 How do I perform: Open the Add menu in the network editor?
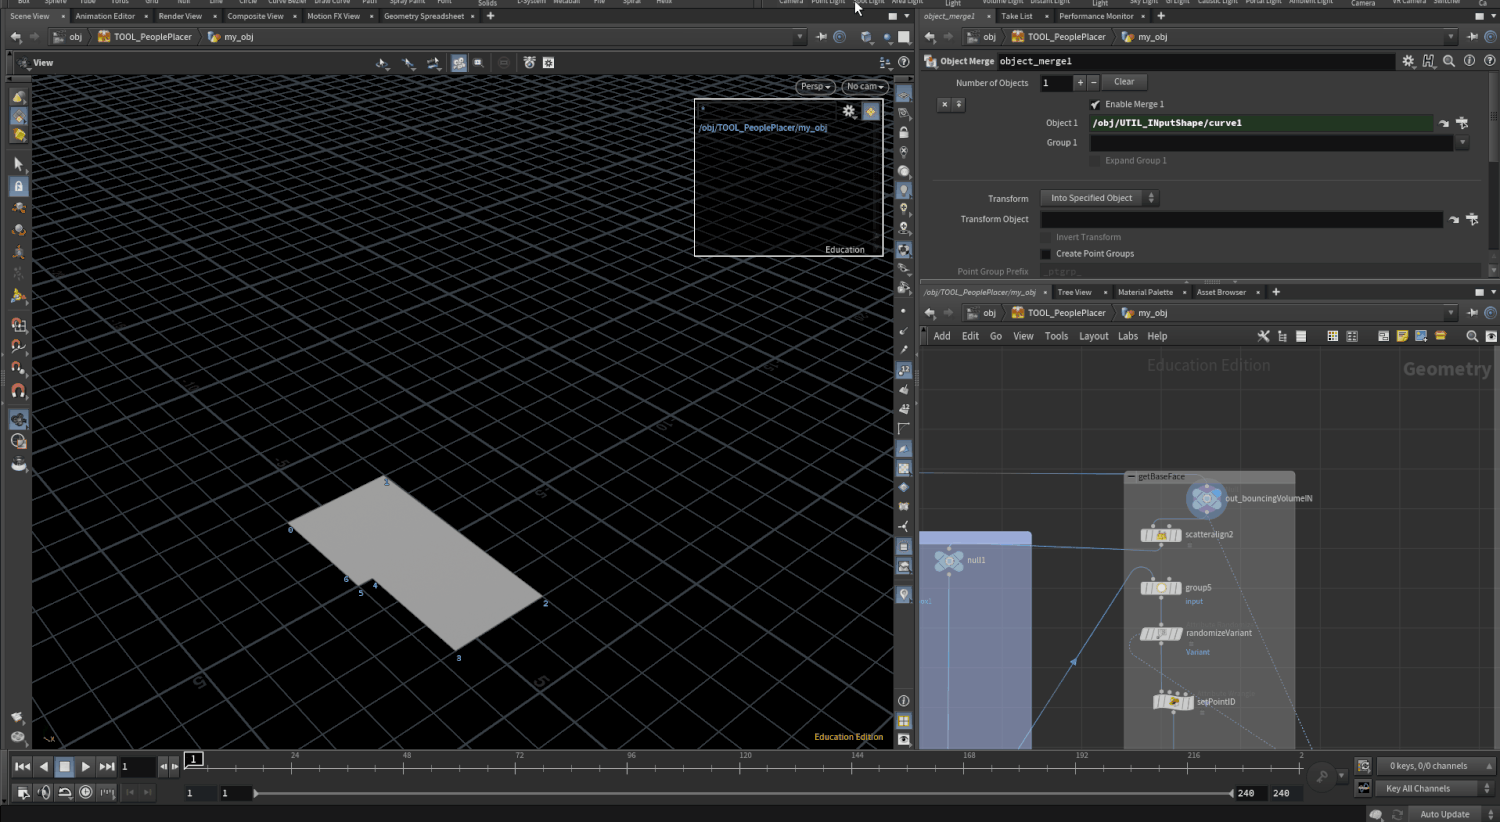point(941,336)
